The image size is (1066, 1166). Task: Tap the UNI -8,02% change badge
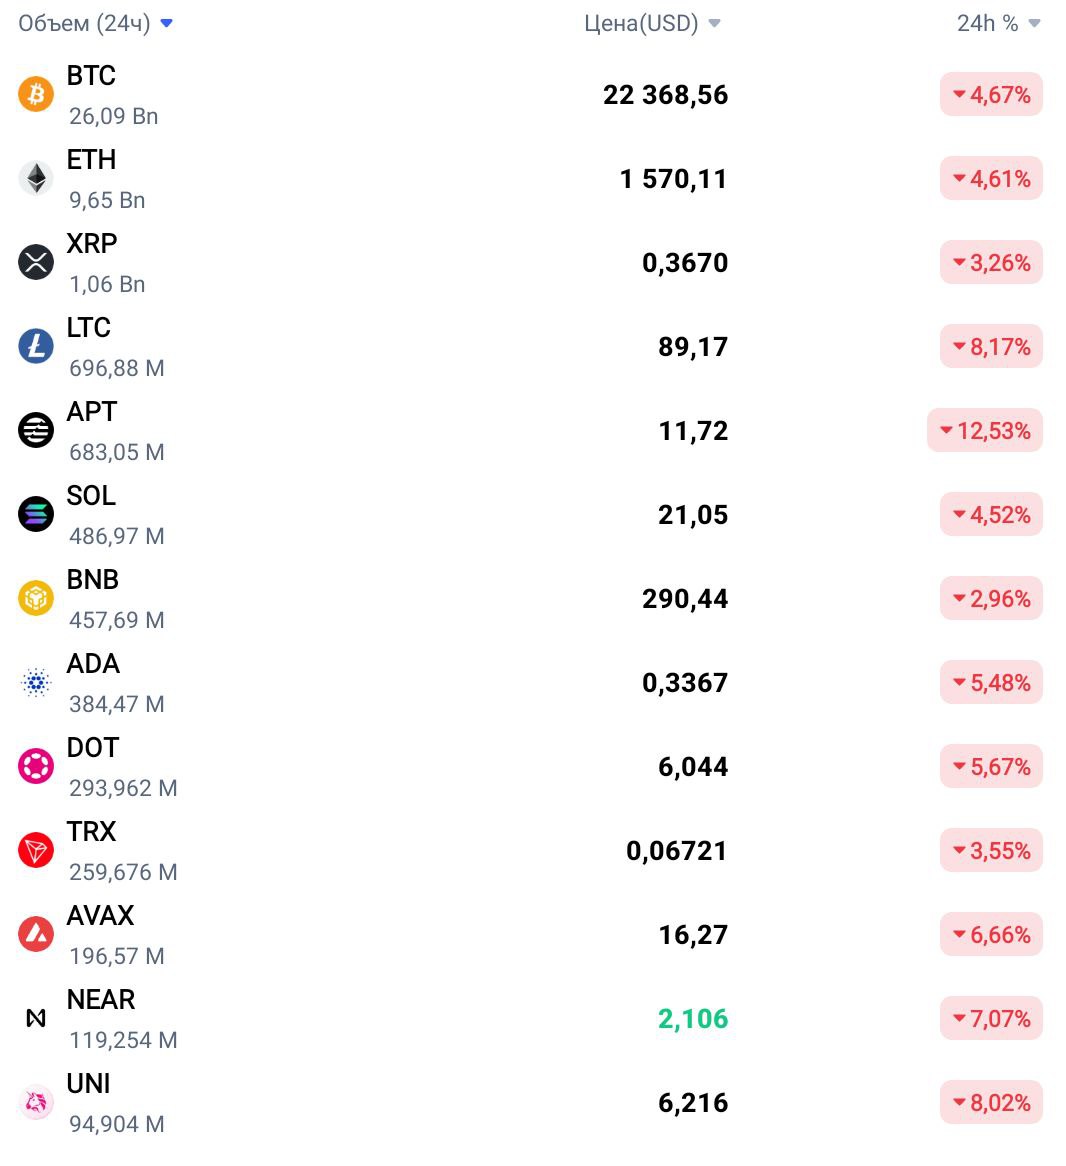click(x=991, y=1103)
